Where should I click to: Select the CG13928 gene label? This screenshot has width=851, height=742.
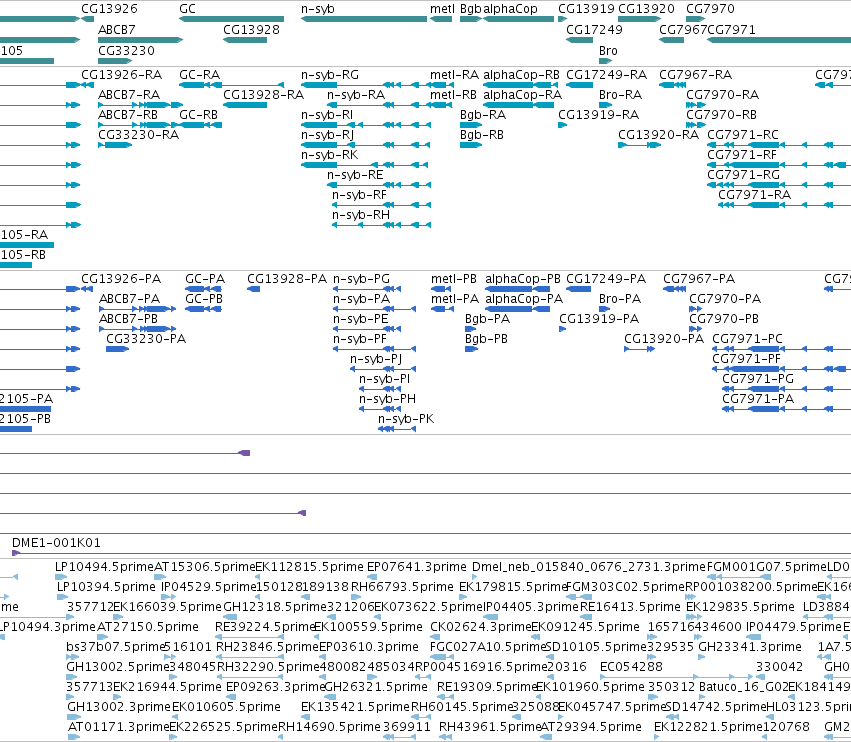251,29
